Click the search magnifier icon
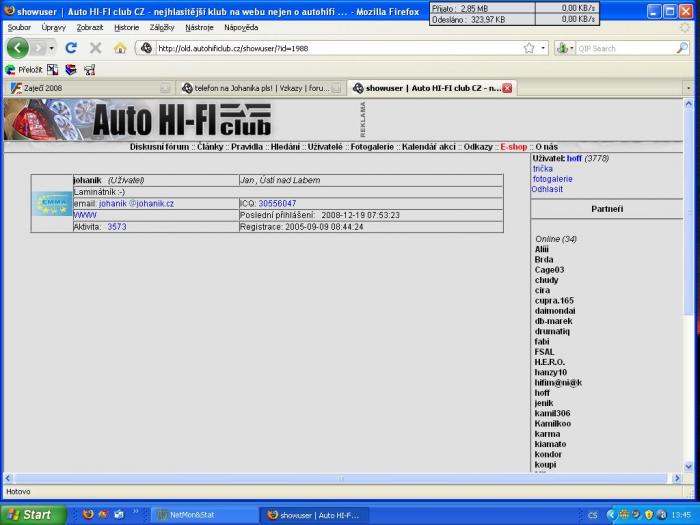The height and width of the screenshot is (525, 700). [x=682, y=48]
